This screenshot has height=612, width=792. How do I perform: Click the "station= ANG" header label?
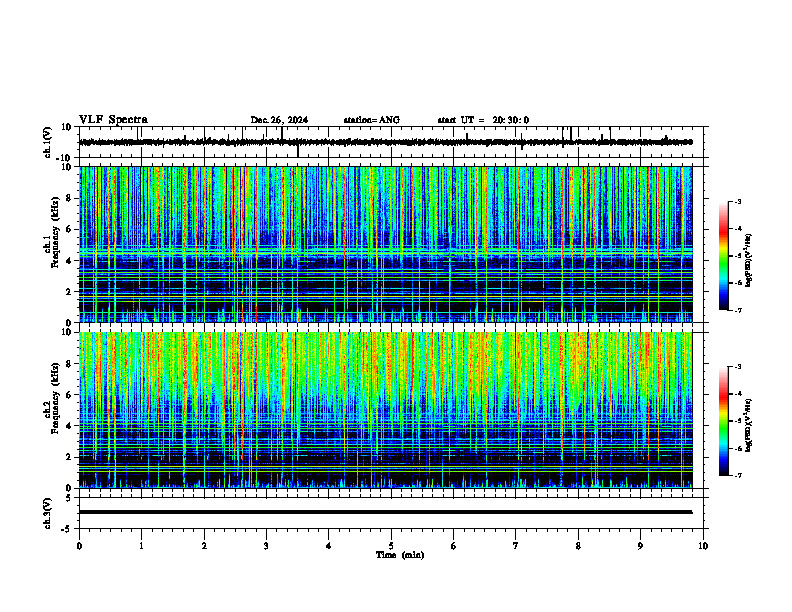click(372, 120)
